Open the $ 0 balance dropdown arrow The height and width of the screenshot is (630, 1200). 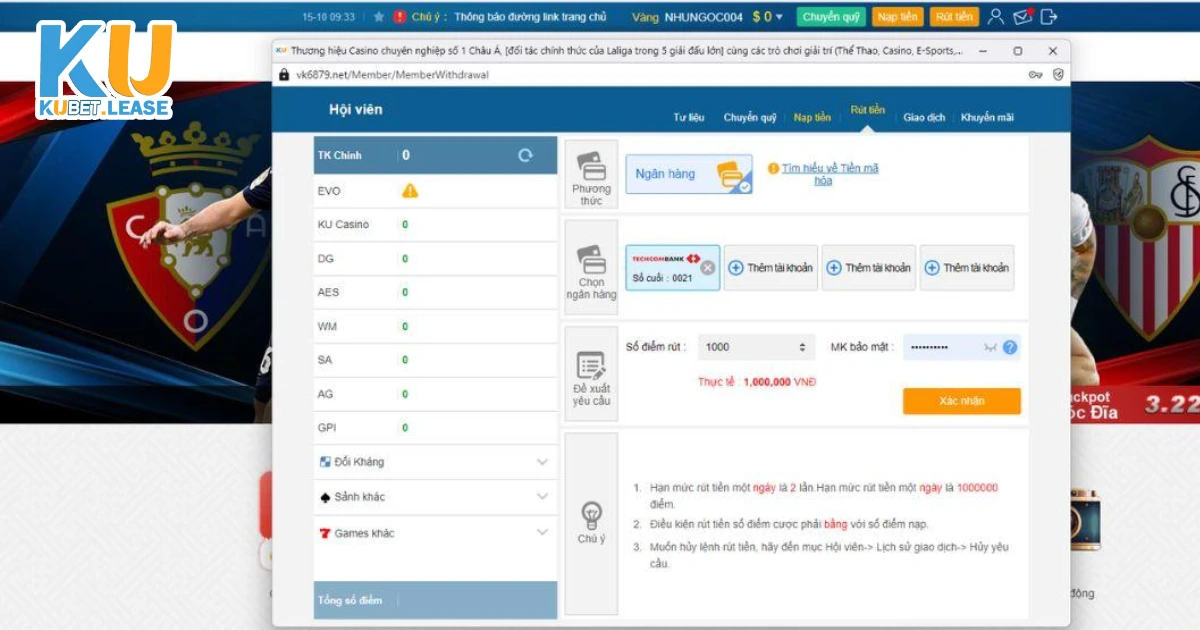coord(780,17)
